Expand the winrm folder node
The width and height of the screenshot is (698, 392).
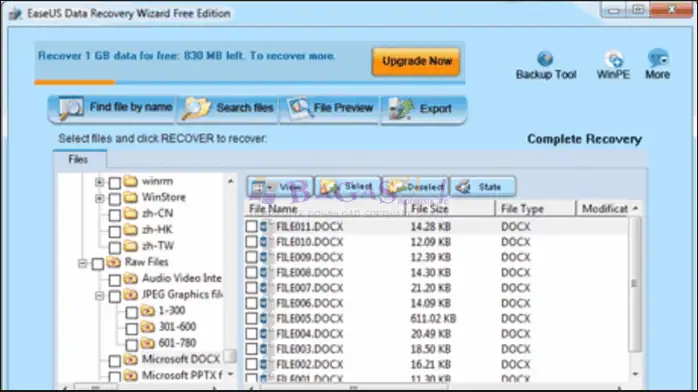tap(100, 182)
